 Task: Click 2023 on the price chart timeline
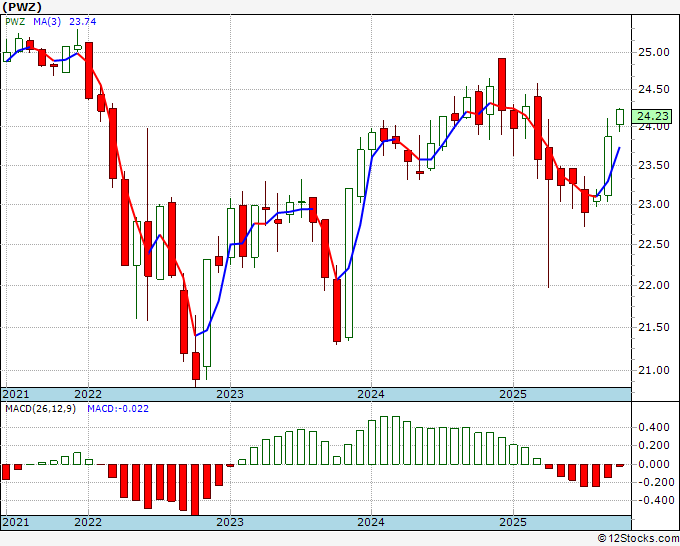[230, 394]
